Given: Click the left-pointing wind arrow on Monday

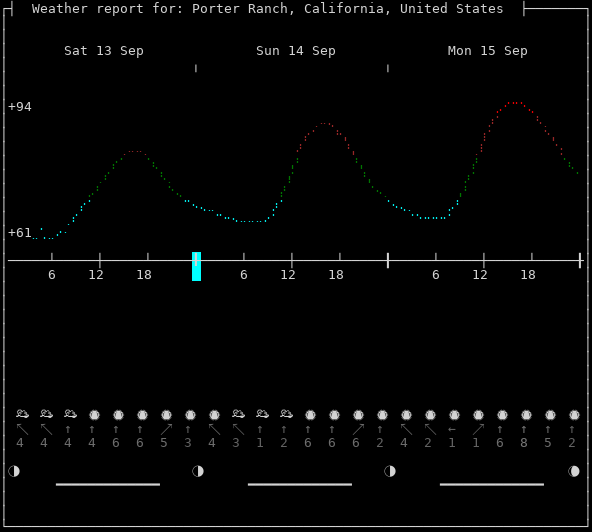Looking at the screenshot, I should pyautogui.click(x=452, y=430).
